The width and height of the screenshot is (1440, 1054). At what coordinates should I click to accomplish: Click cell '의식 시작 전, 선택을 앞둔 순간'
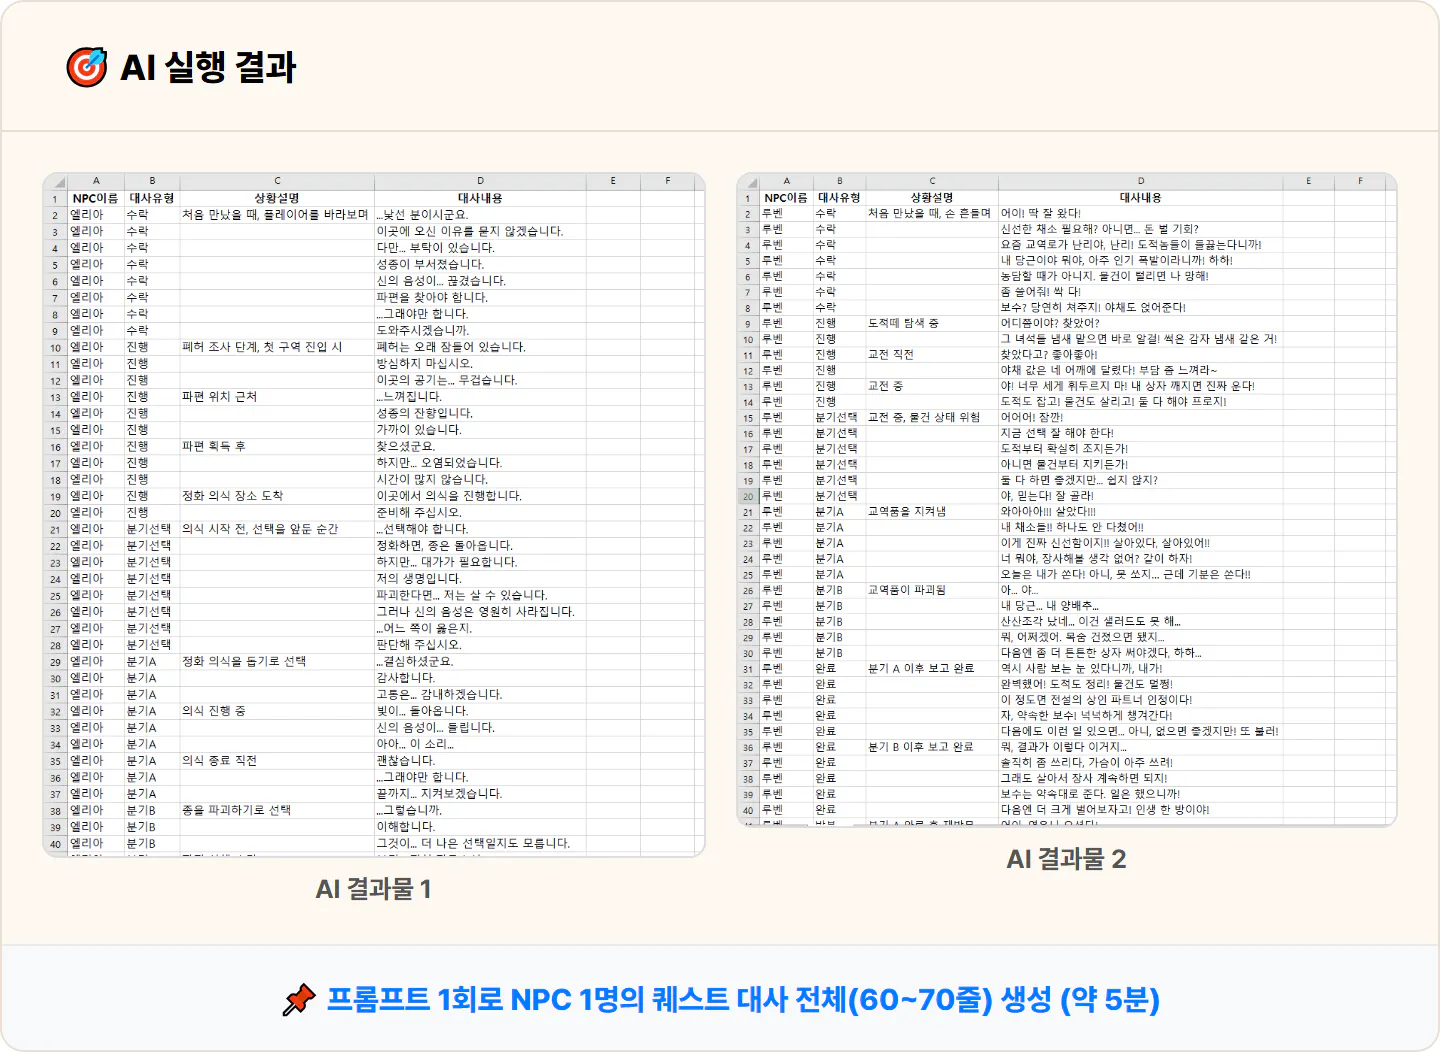(x=277, y=529)
